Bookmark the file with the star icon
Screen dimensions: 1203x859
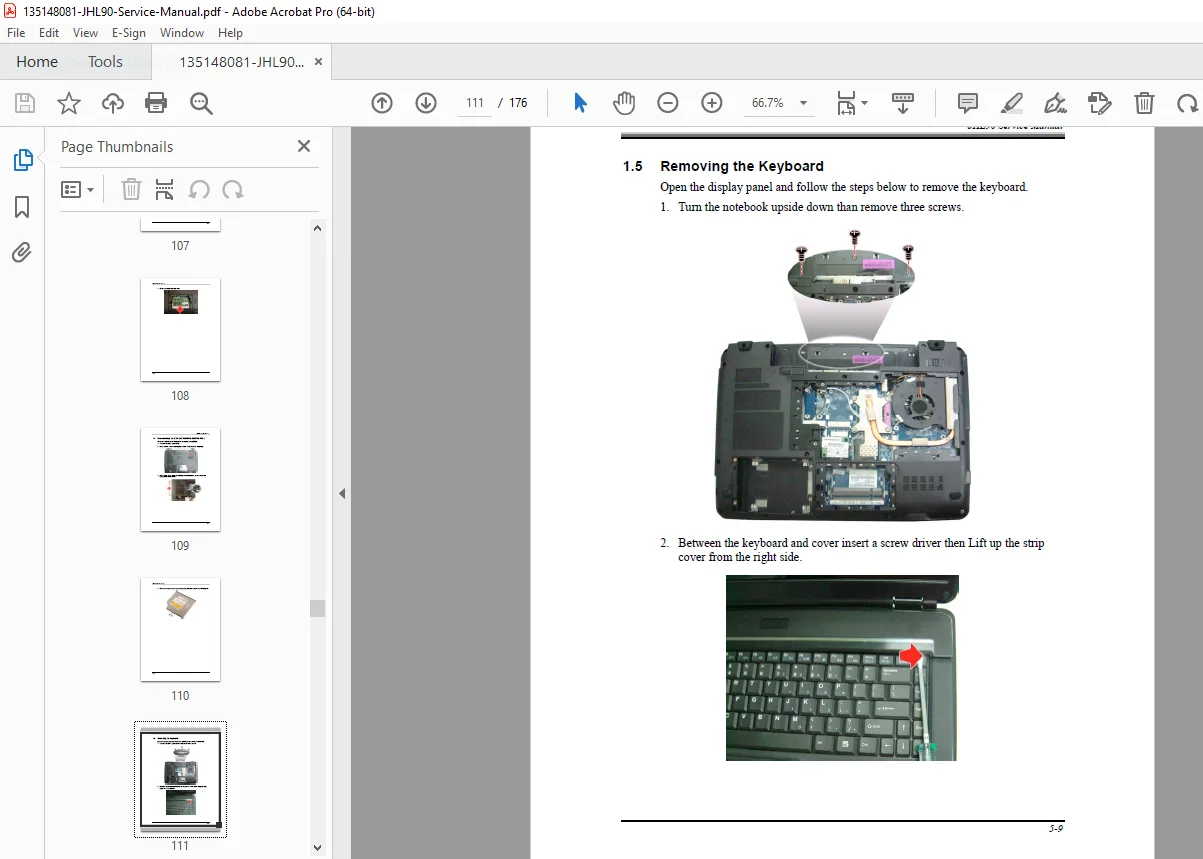pos(68,103)
